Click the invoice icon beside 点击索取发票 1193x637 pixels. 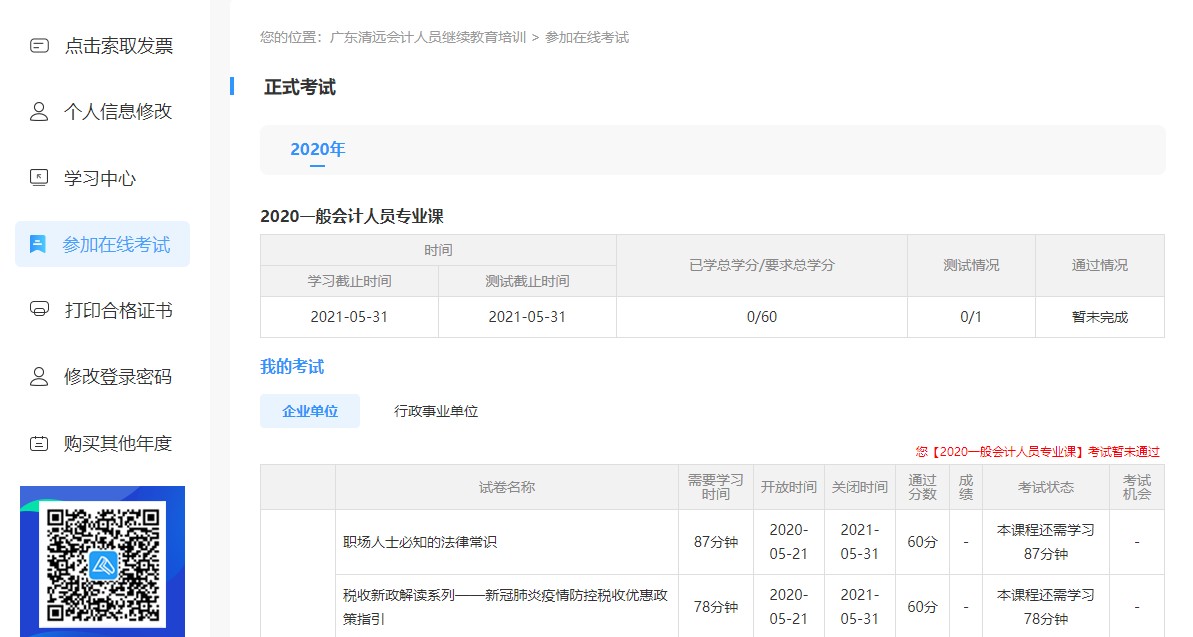[37, 45]
